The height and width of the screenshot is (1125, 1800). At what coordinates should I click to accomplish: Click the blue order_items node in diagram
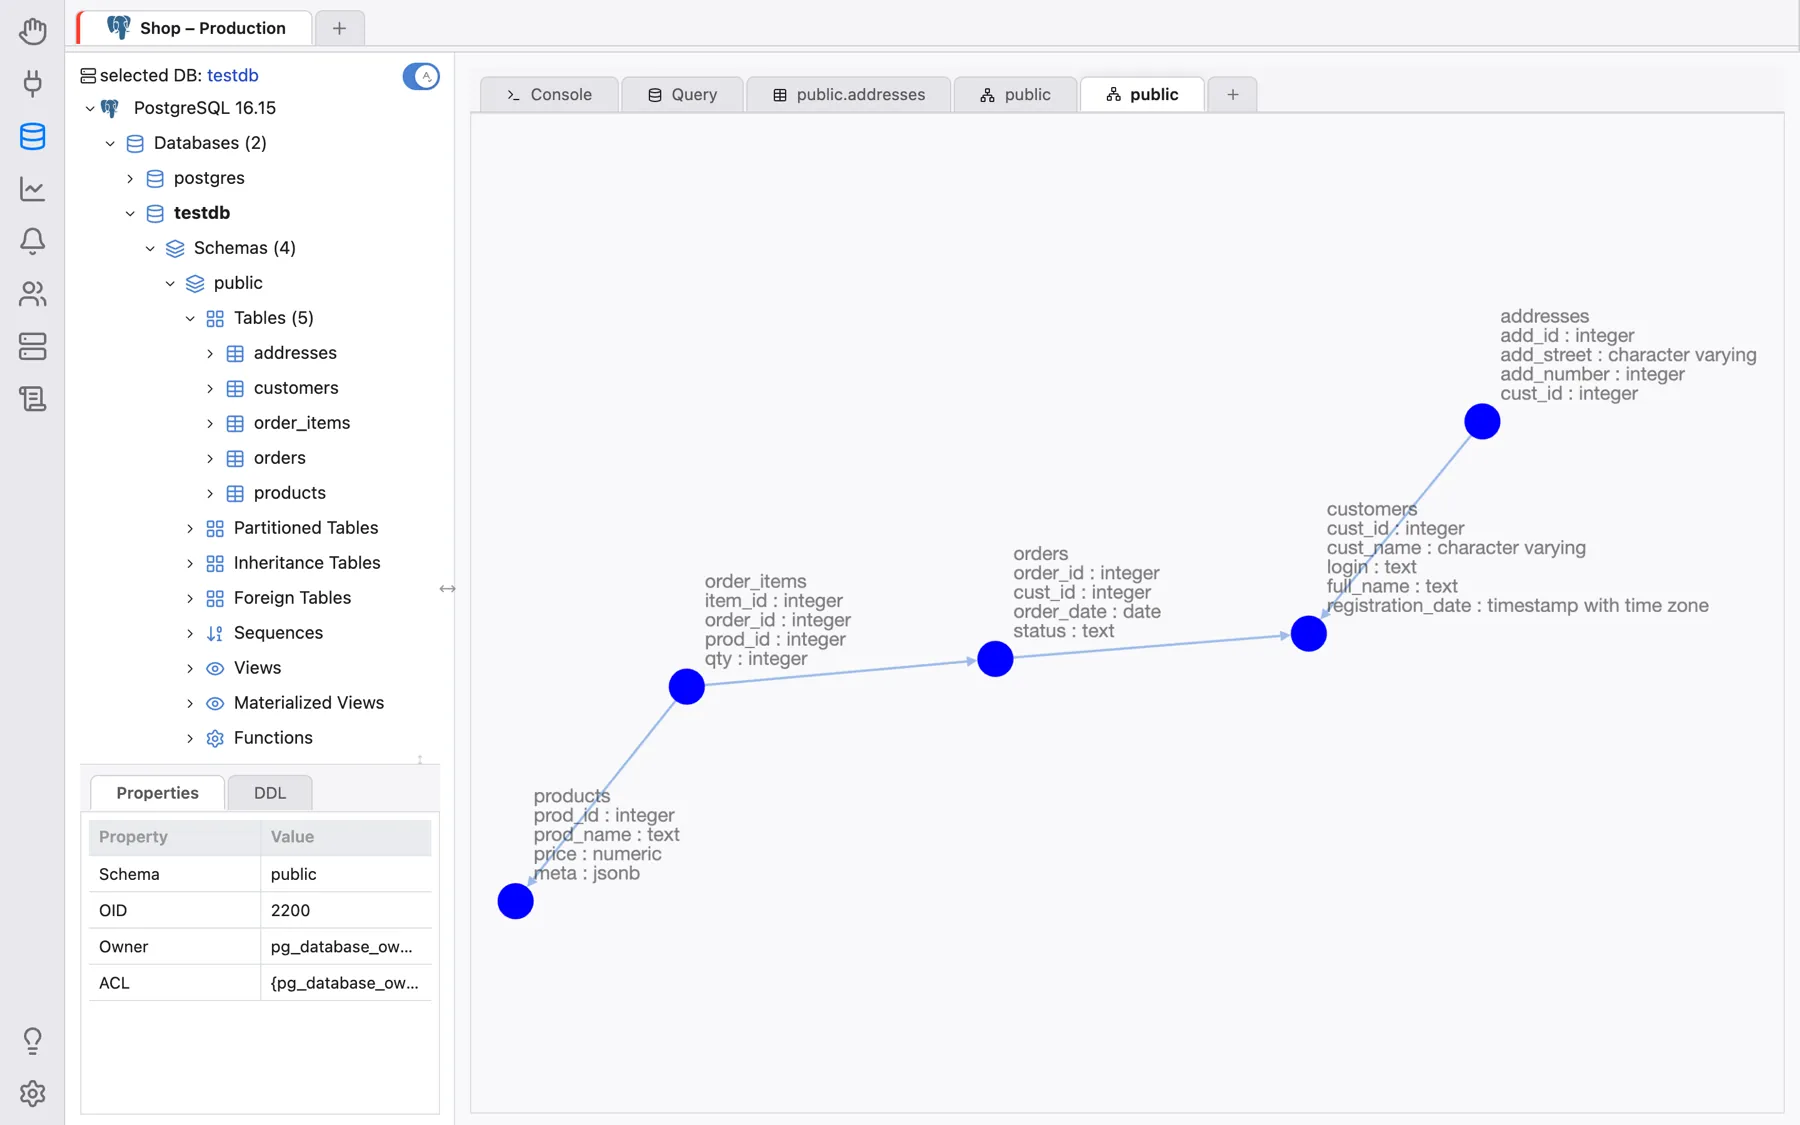tap(686, 687)
